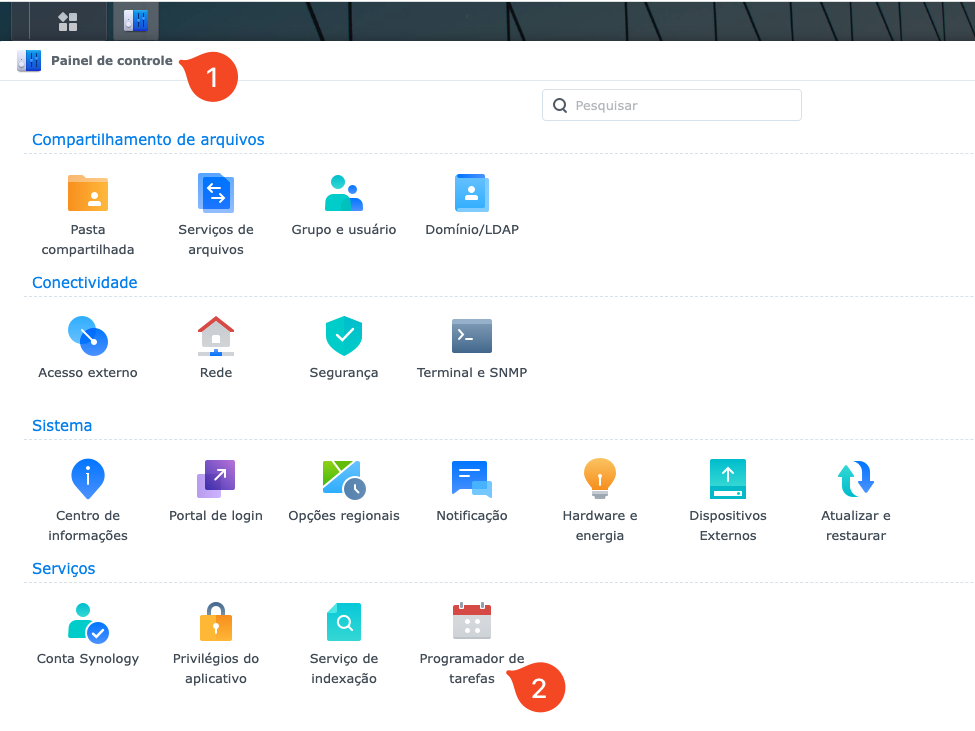Select Grupo e usuário icon
The width and height of the screenshot is (975, 731).
pyautogui.click(x=344, y=193)
